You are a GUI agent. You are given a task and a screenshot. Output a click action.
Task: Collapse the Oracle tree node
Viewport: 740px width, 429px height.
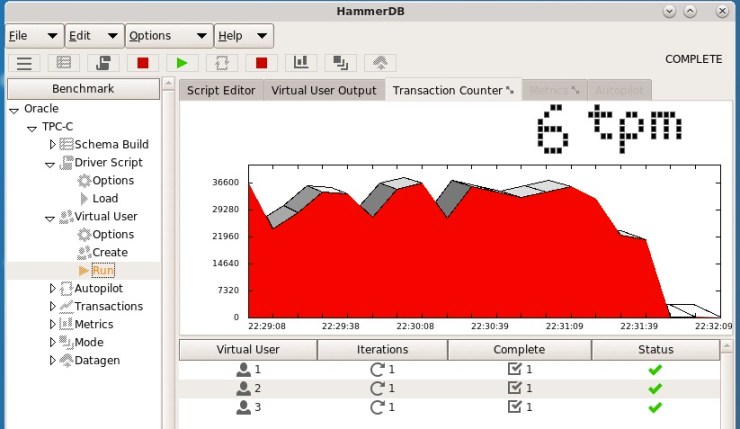pos(14,110)
